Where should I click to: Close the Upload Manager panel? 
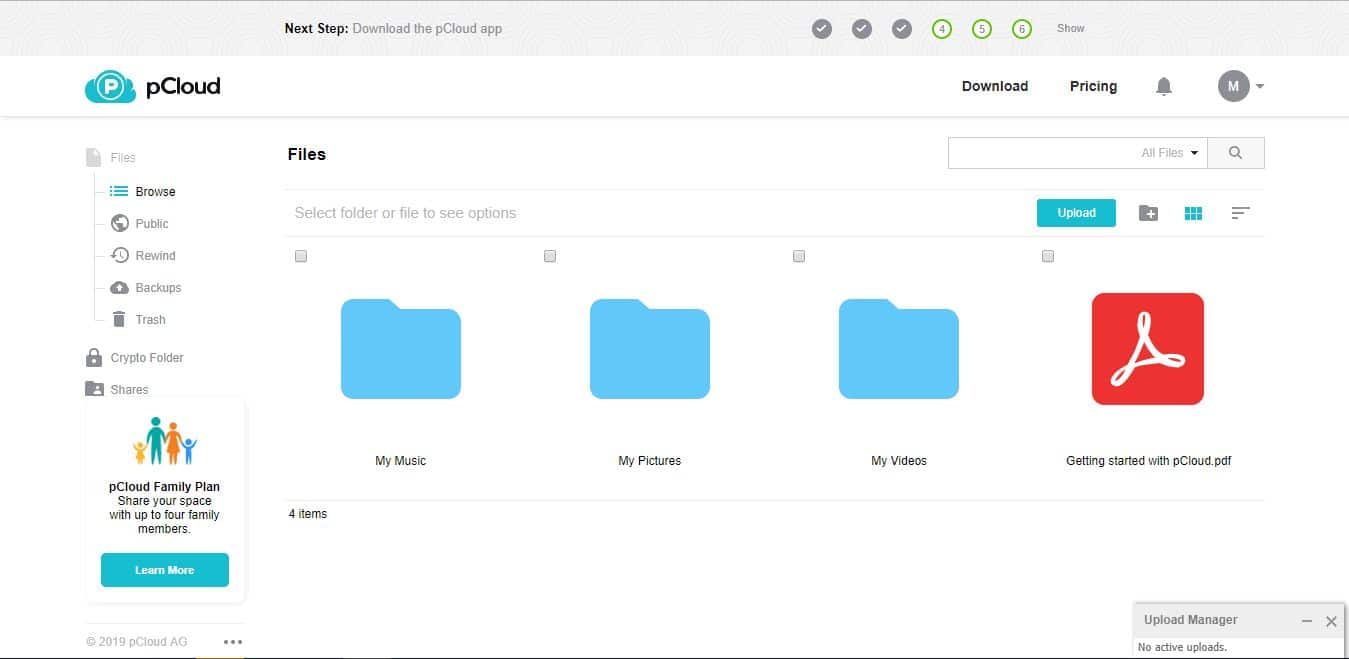click(1331, 621)
